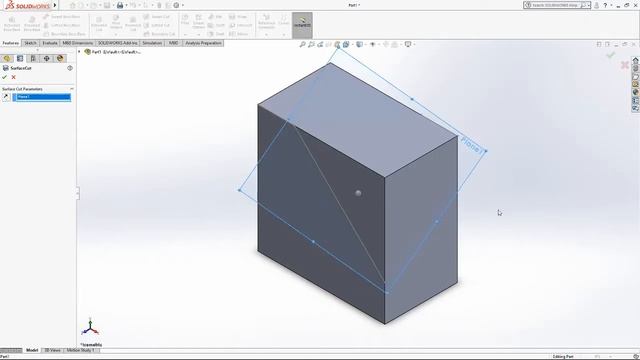
Task: Open Design Library in task pane
Action: coord(636,69)
